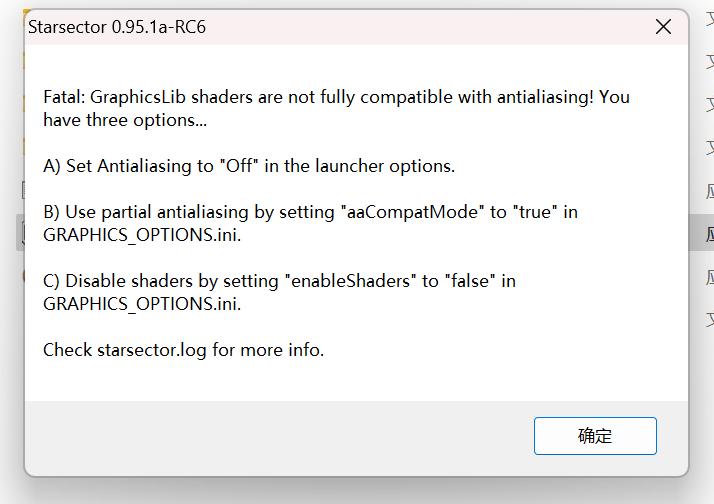Select the highlighted row behind the dialog
Image resolution: width=714 pixels, height=504 pixels.
(x=702, y=233)
